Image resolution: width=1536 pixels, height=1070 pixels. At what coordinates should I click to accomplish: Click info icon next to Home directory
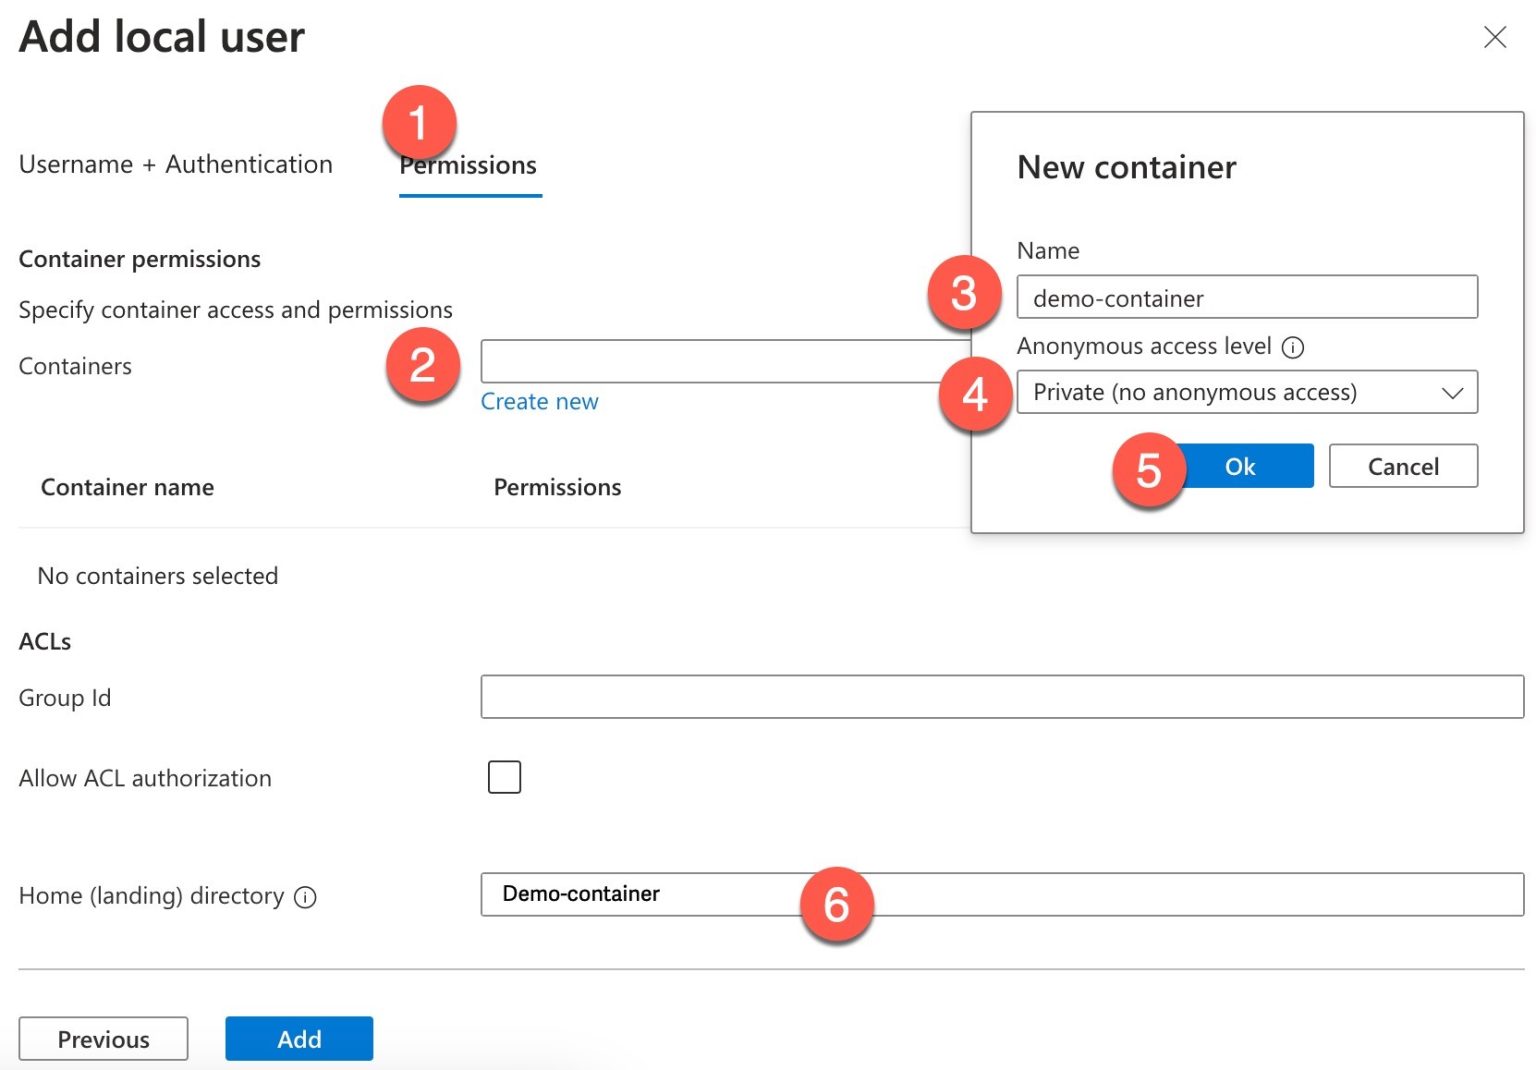point(306,897)
